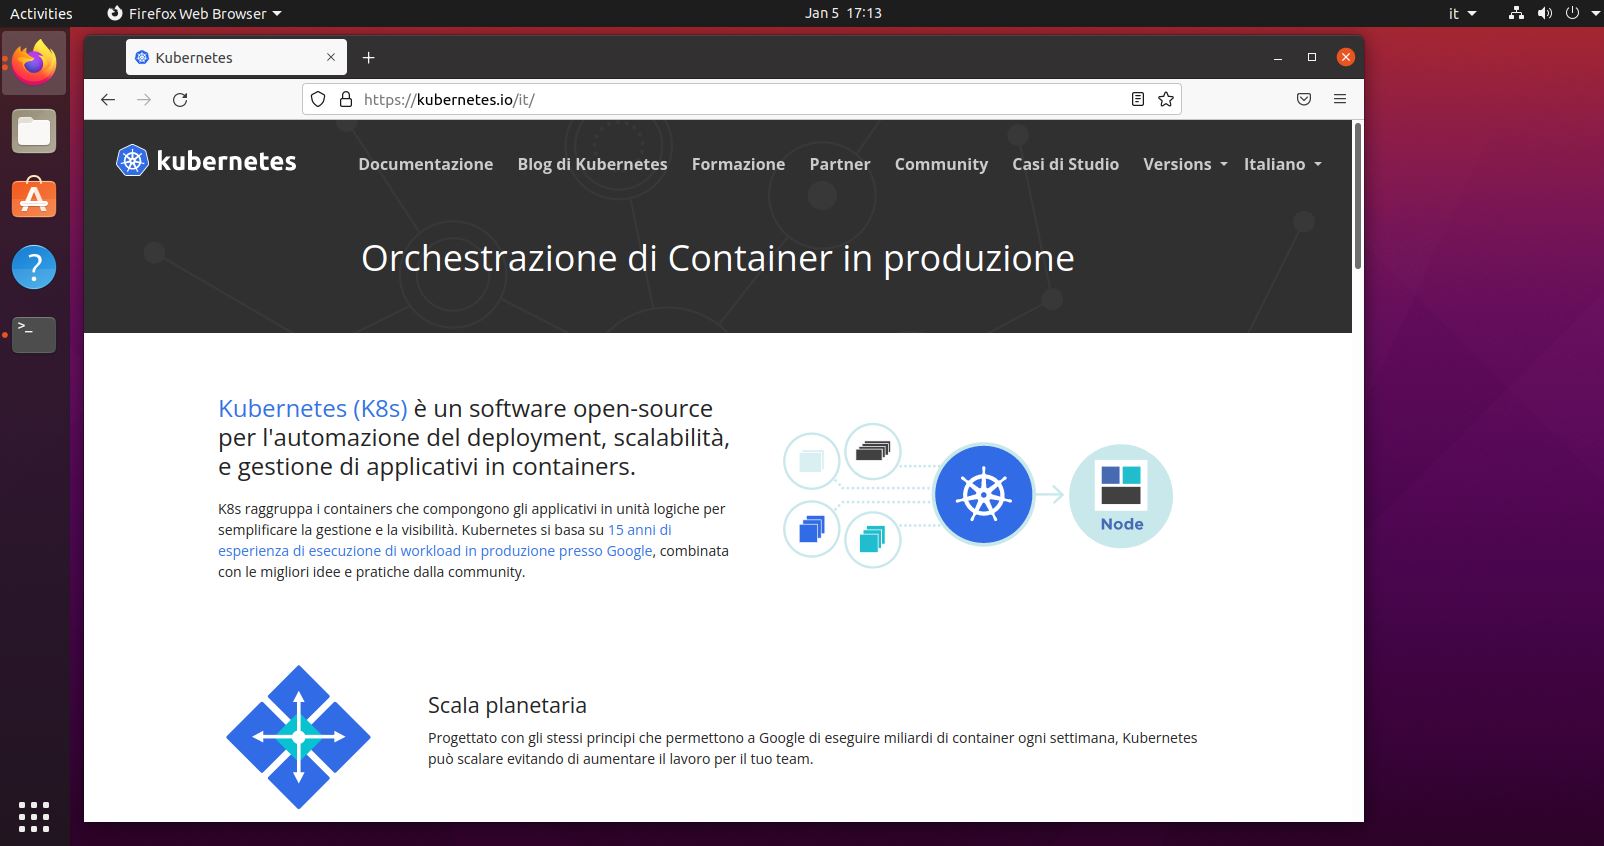The image size is (1604, 846).
Task: Toggle reader view icon in address bar
Action: 1137,99
